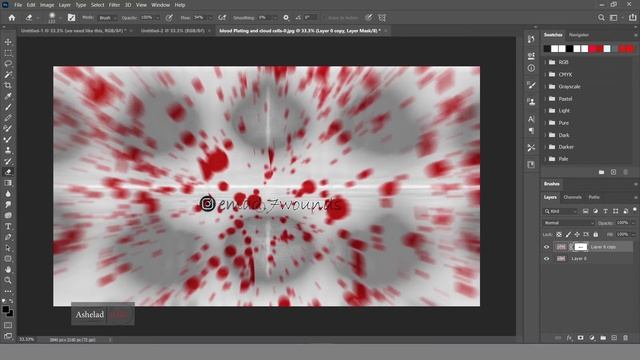640x360 pixels.
Task: Open the Brushes collapsed panel
Action: pyautogui.click(x=551, y=184)
